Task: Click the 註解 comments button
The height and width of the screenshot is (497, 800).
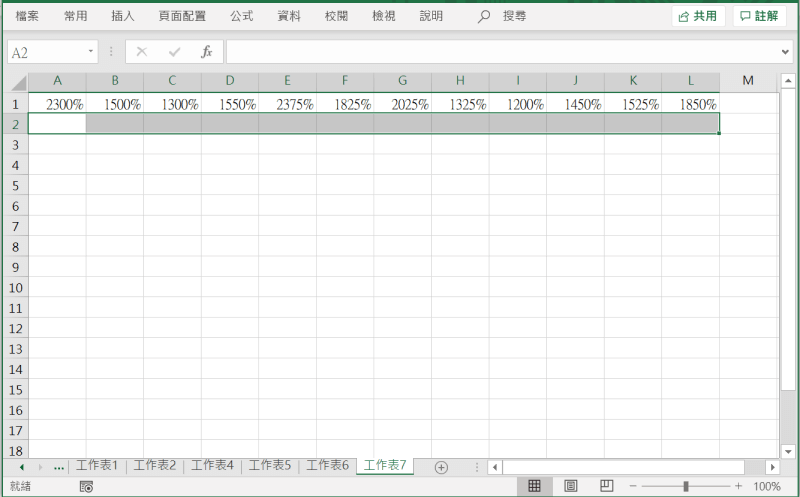Action: (760, 16)
